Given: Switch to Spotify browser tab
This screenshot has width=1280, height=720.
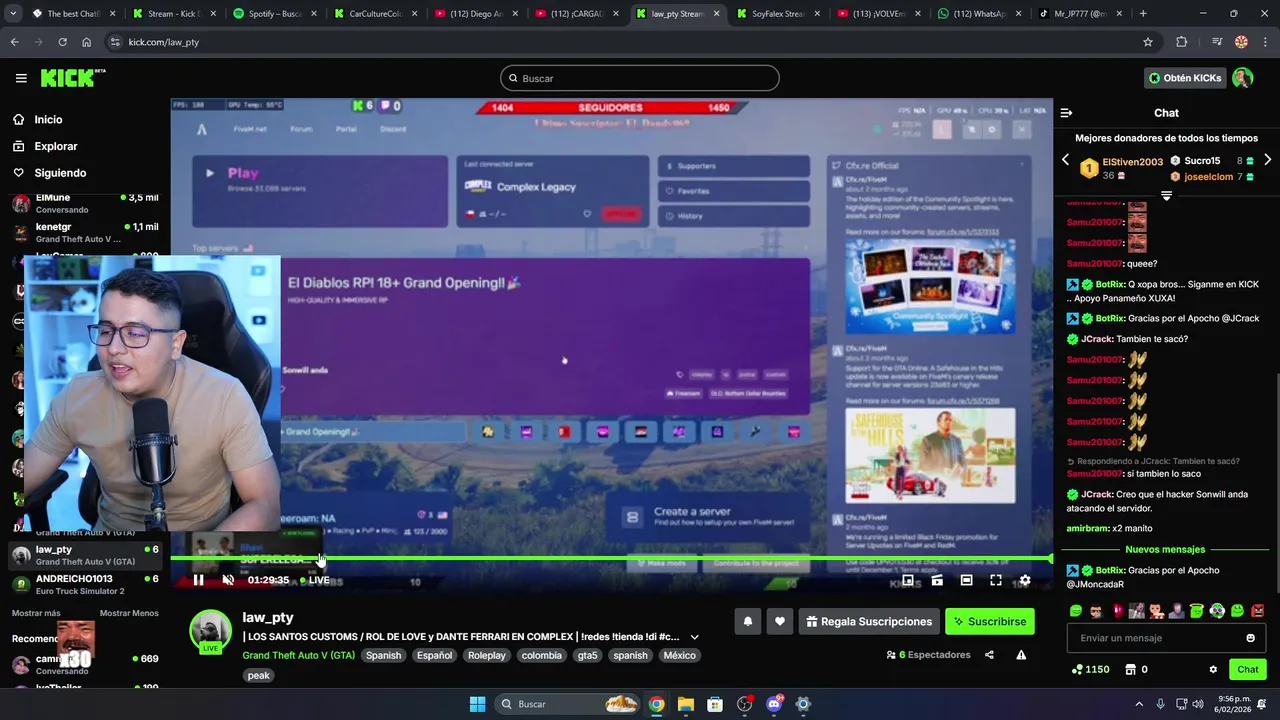Looking at the screenshot, I should click(274, 14).
